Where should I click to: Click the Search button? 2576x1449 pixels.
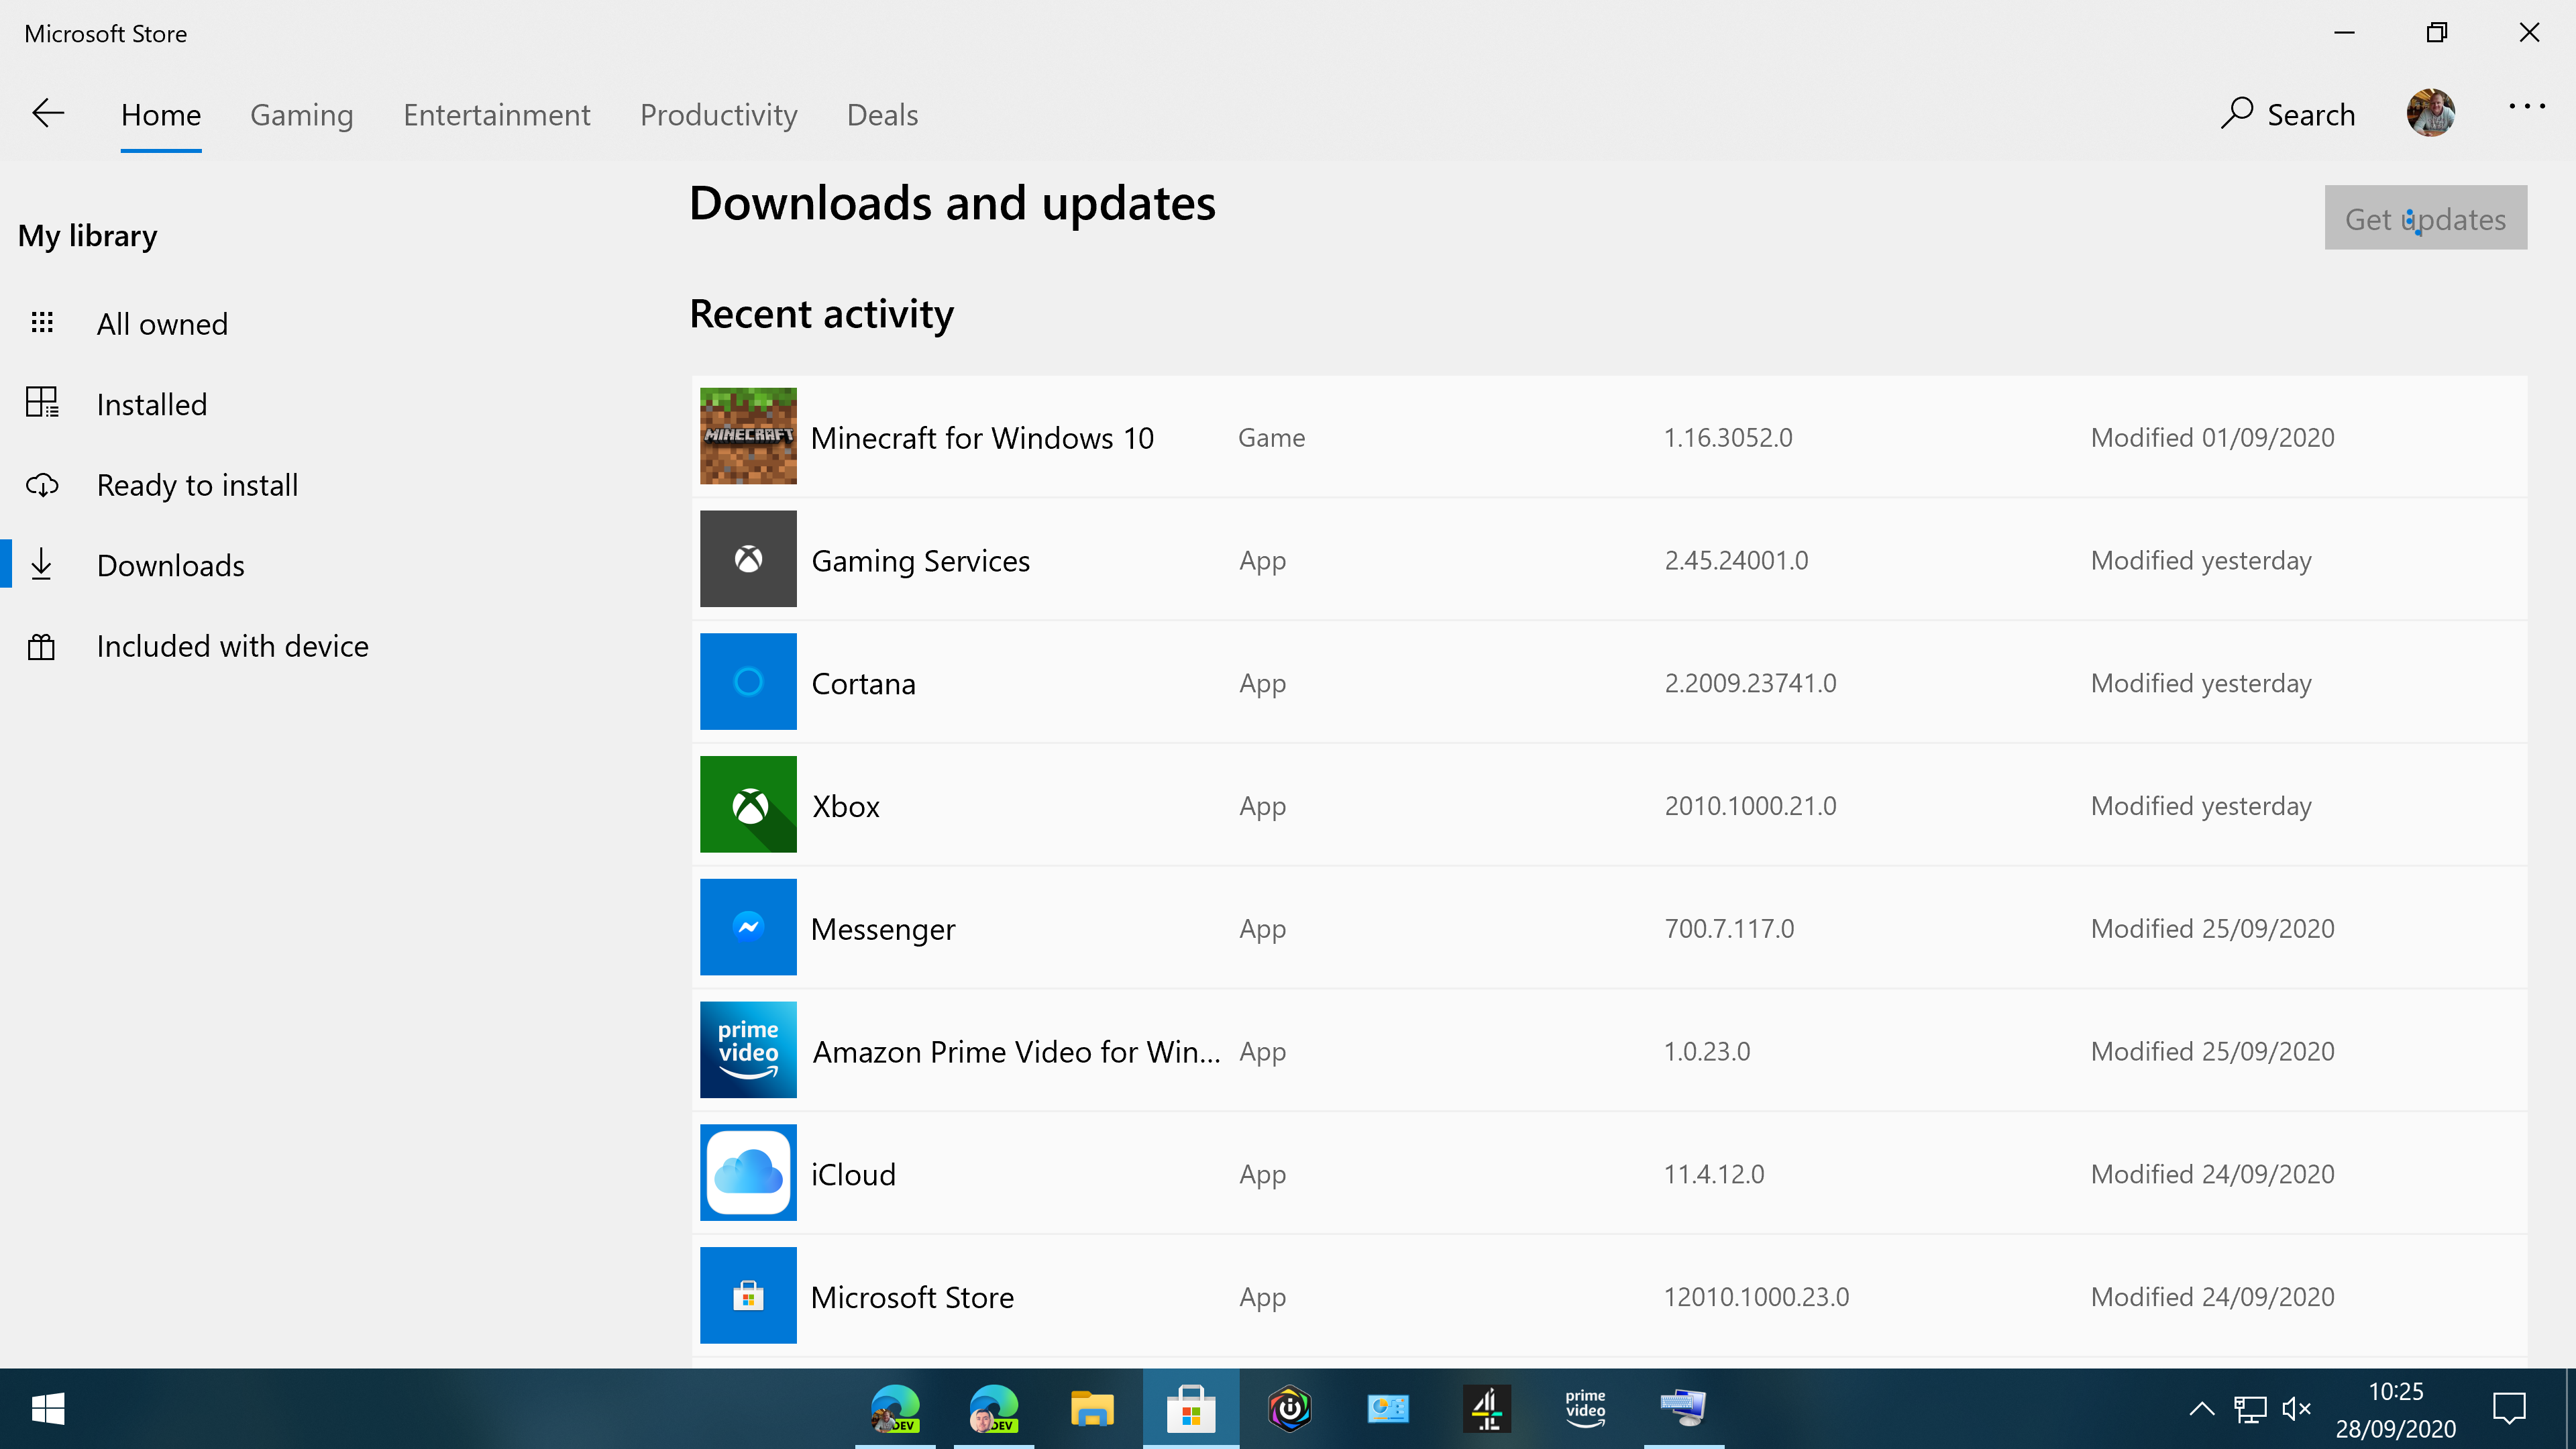click(x=2288, y=115)
